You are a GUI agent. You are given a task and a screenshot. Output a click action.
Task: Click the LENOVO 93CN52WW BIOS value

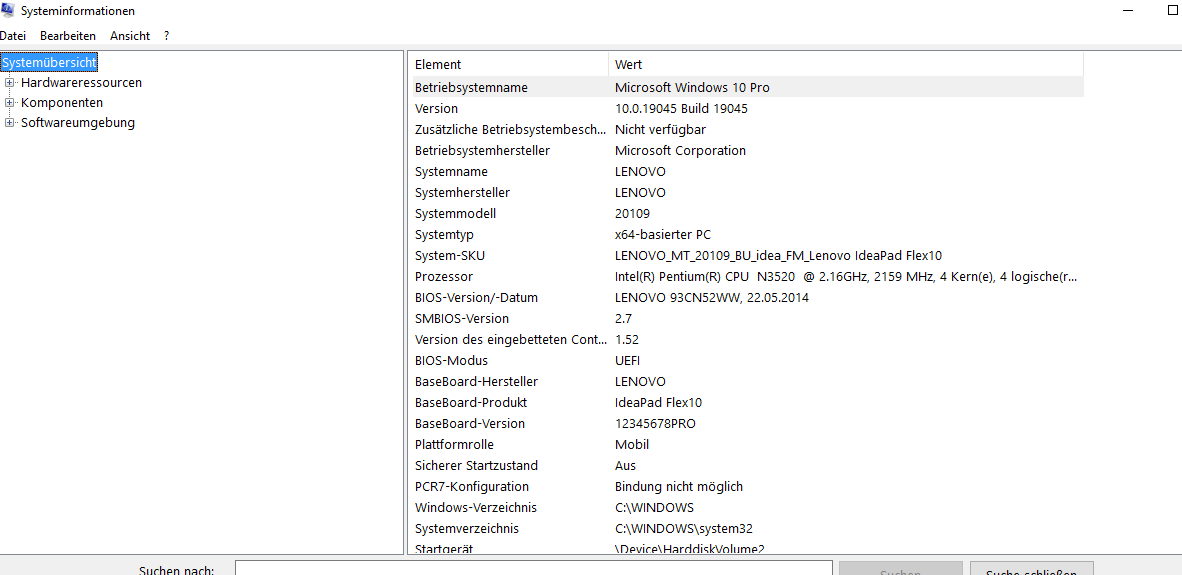coord(712,298)
